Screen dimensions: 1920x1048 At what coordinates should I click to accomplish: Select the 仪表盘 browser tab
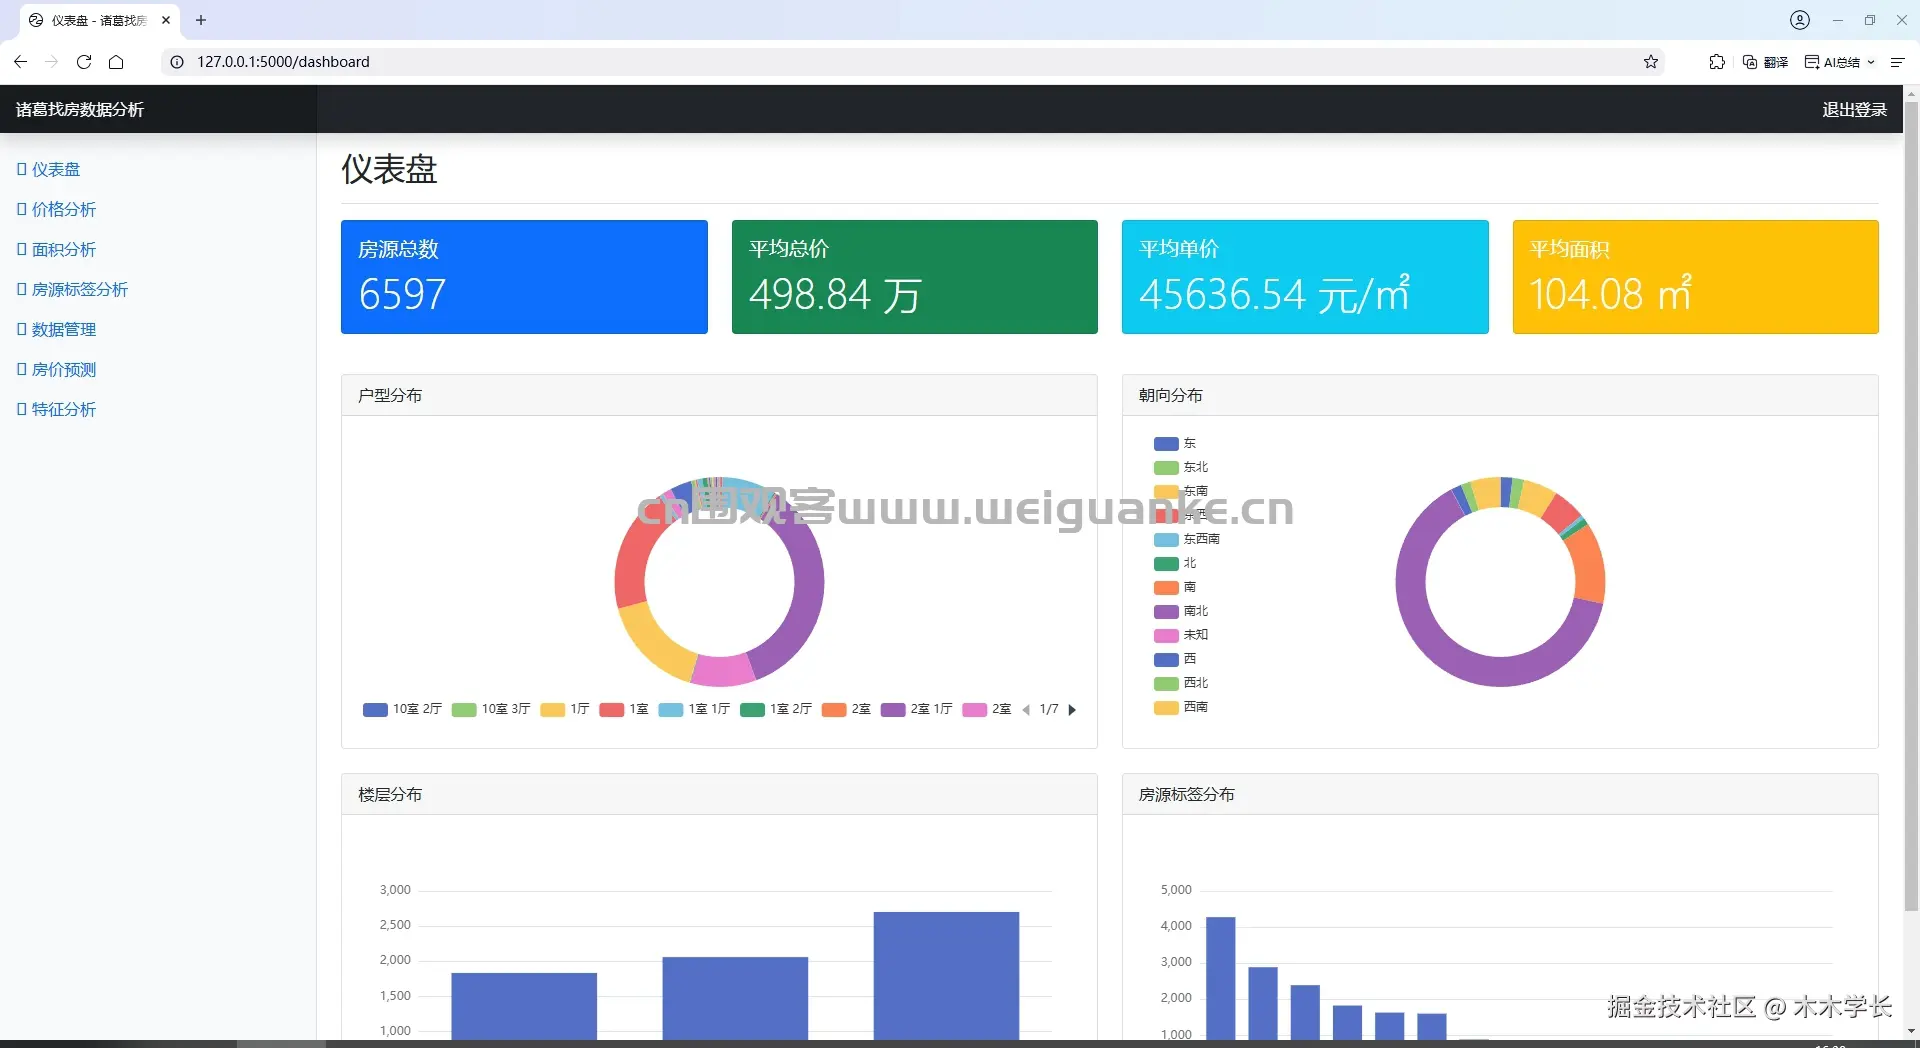tap(100, 20)
